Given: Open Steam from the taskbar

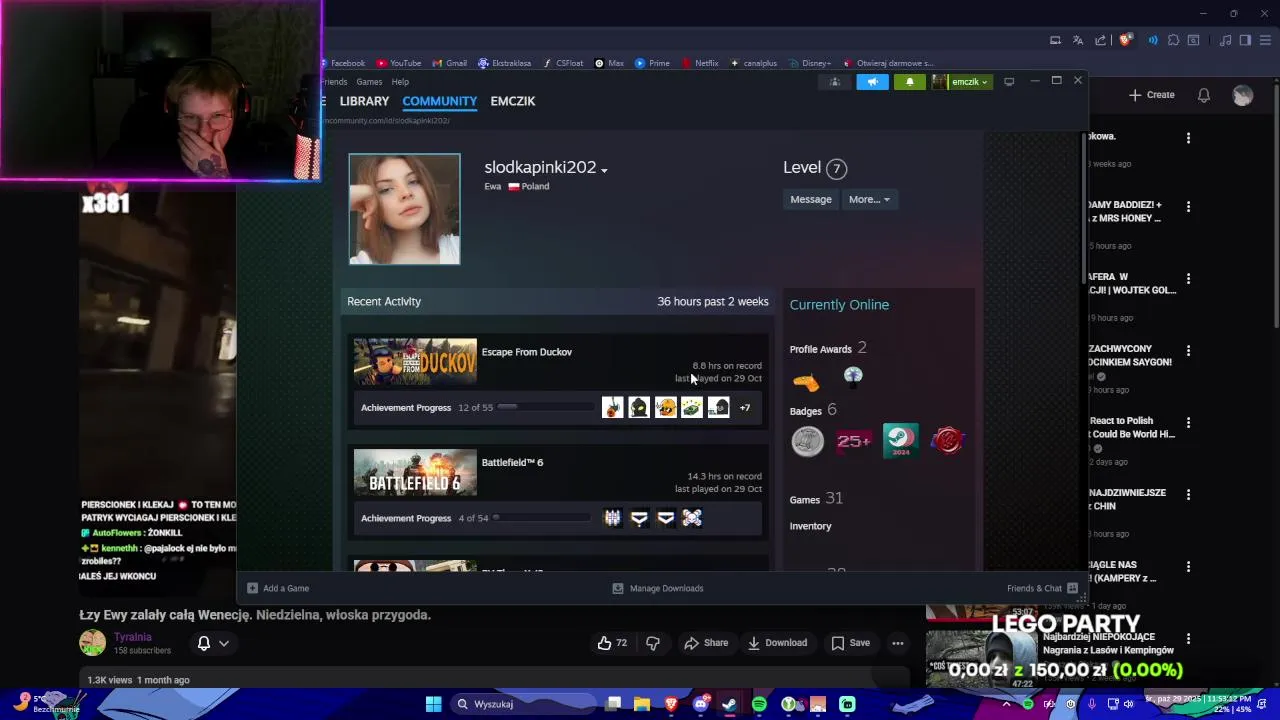Looking at the screenshot, I should [730, 704].
